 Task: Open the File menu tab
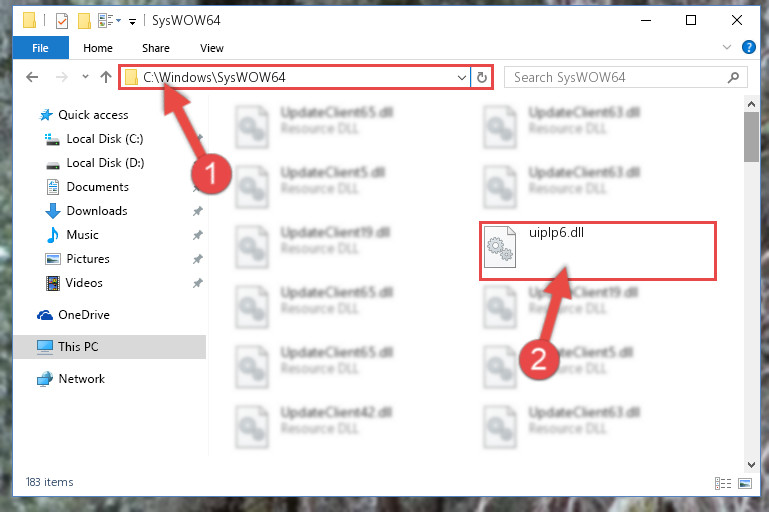tap(40, 48)
